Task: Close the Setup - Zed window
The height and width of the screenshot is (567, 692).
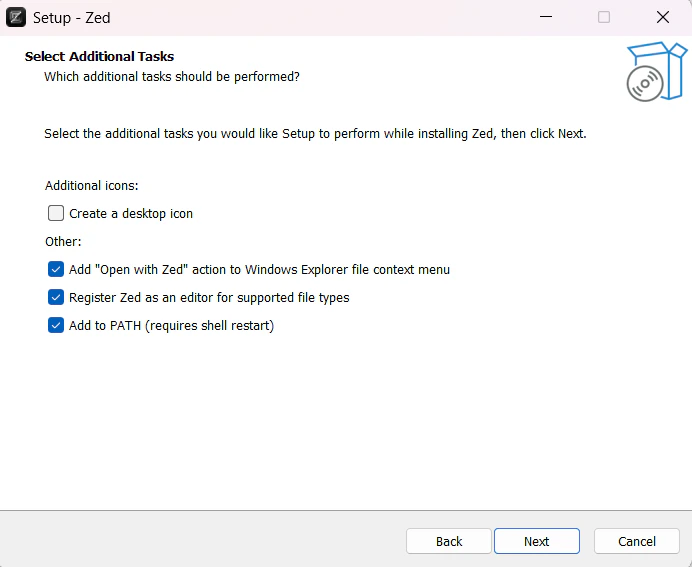Action: point(662,17)
